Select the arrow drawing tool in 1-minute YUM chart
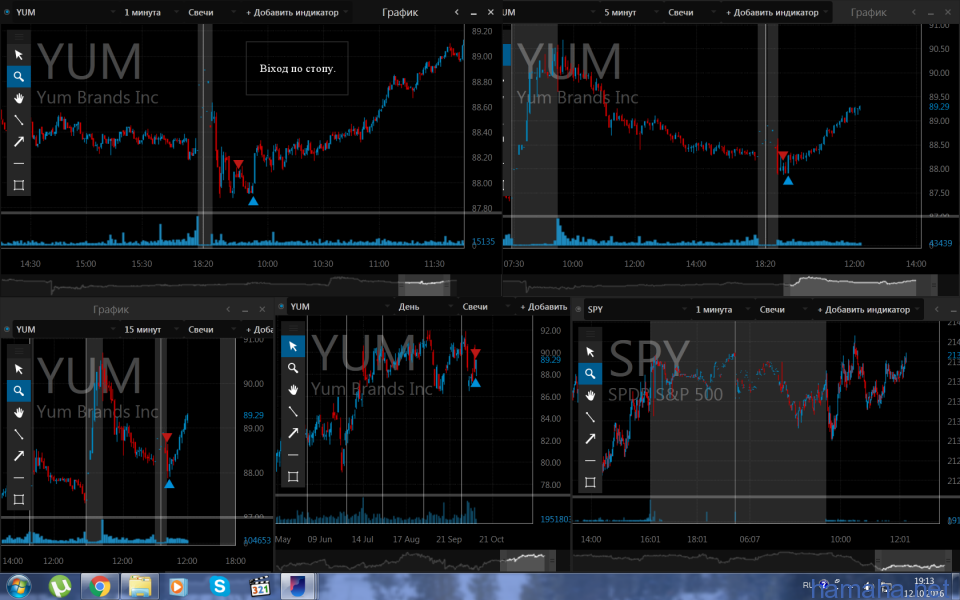The width and height of the screenshot is (960, 600). (x=18, y=141)
